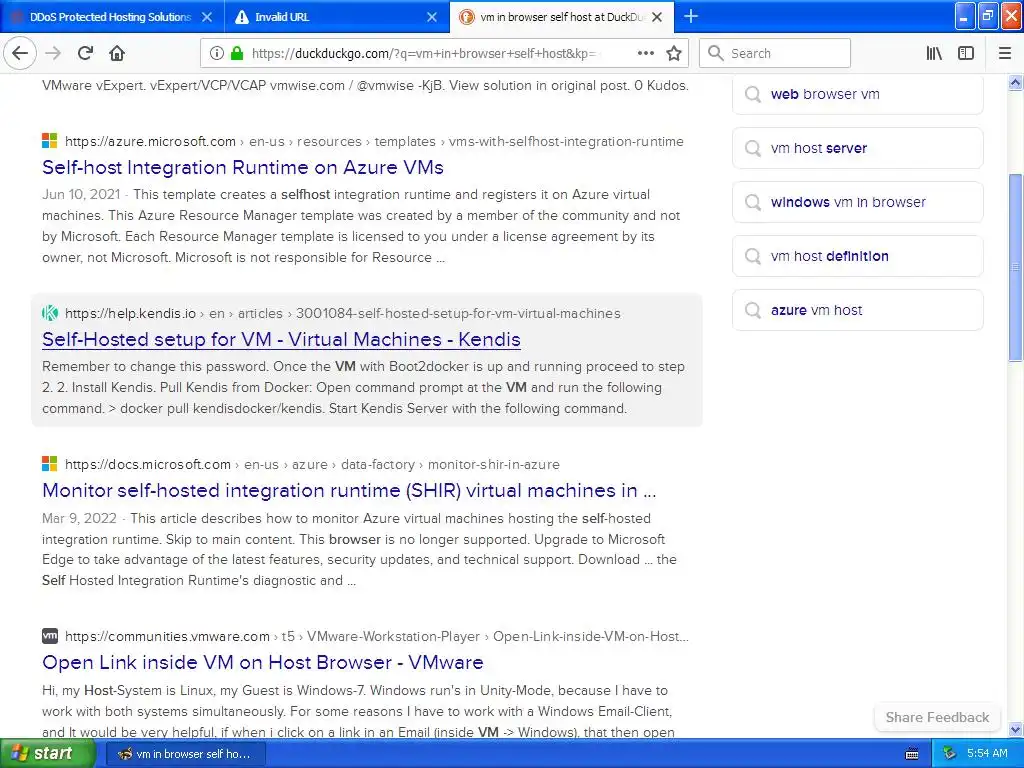Open the Library icon in toolbar
Screen dimensions: 1024x768
point(934,54)
